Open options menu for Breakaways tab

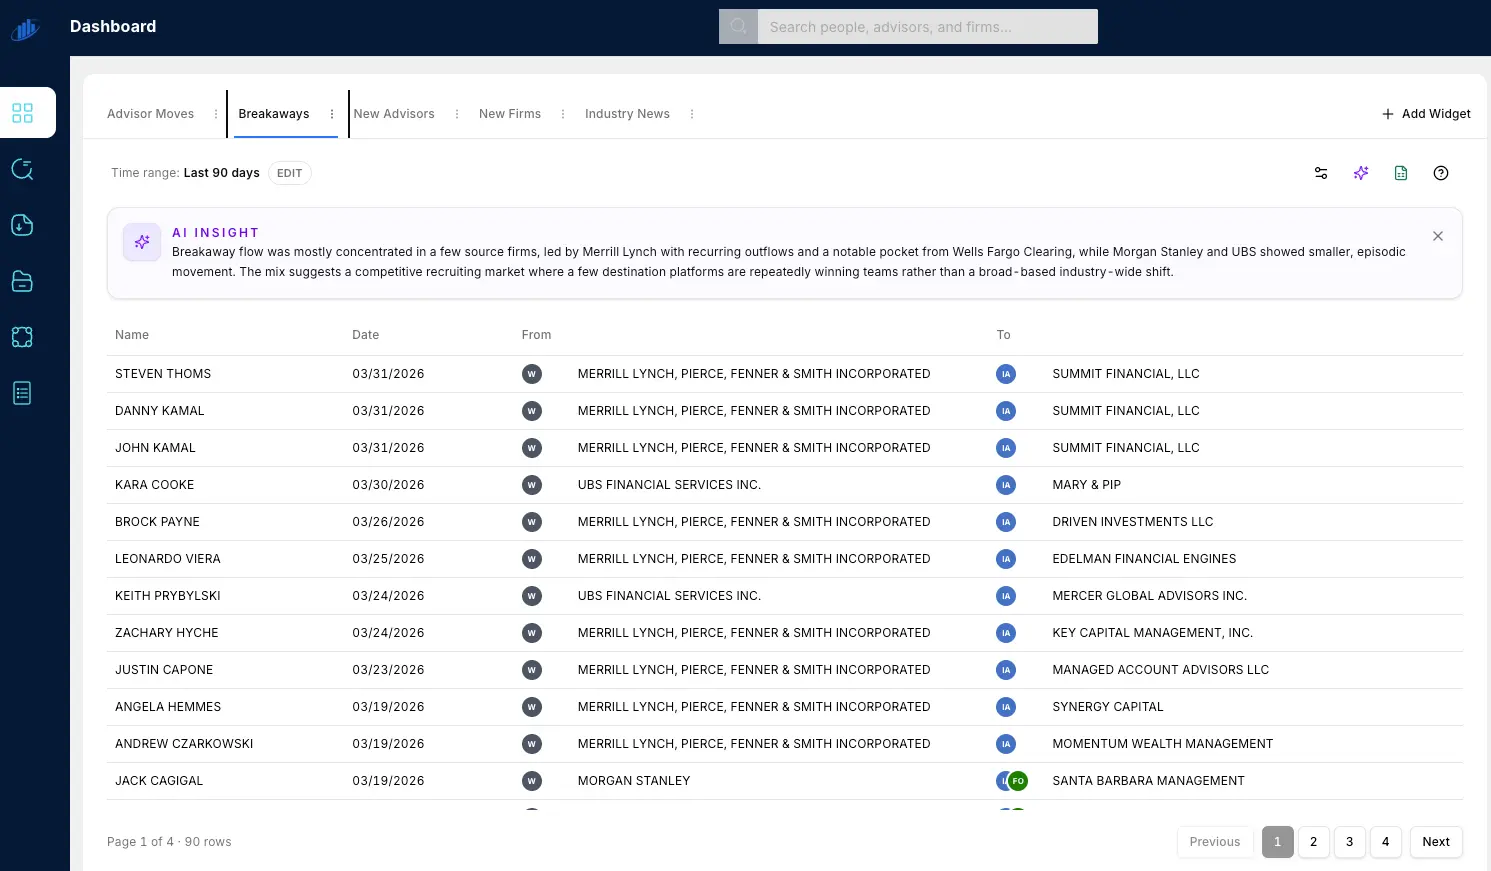[x=332, y=114]
